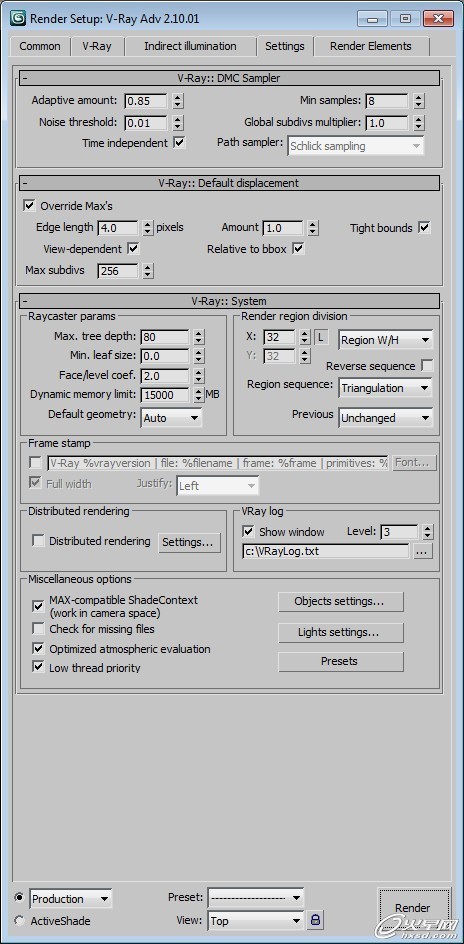Click the Adaptive amount value field

(x=146, y=101)
